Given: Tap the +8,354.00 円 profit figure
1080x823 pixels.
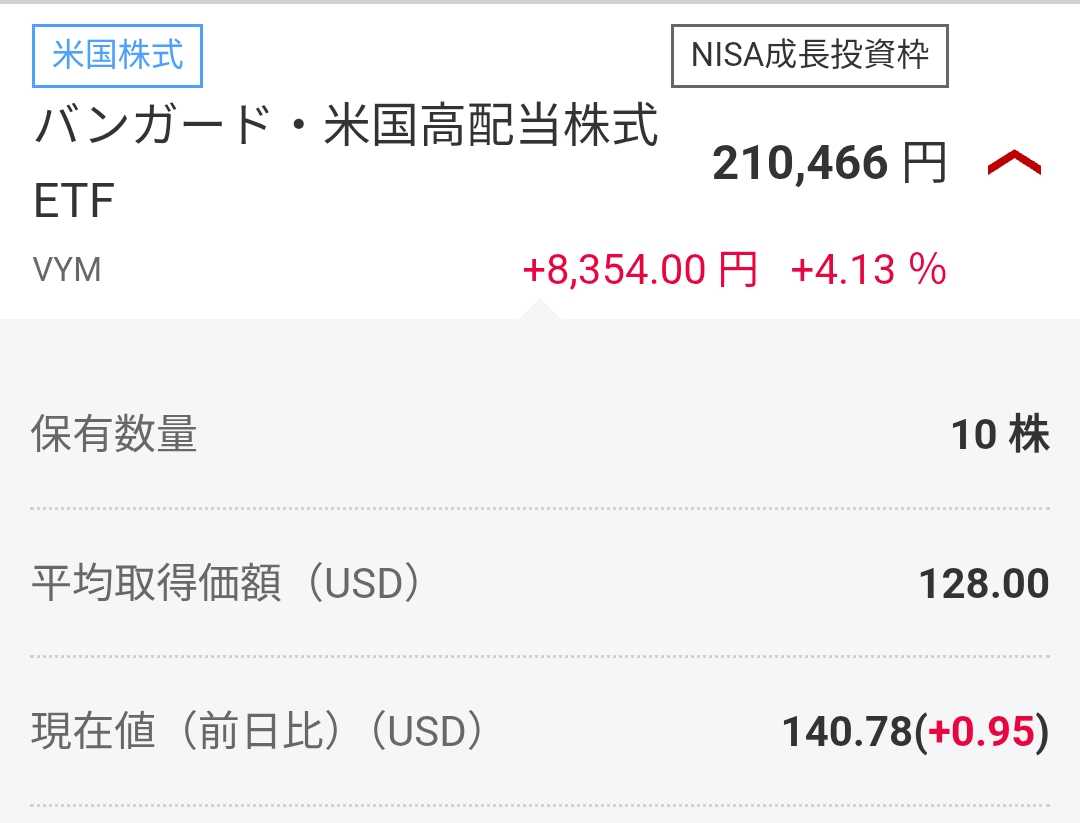Looking at the screenshot, I should point(639,270).
